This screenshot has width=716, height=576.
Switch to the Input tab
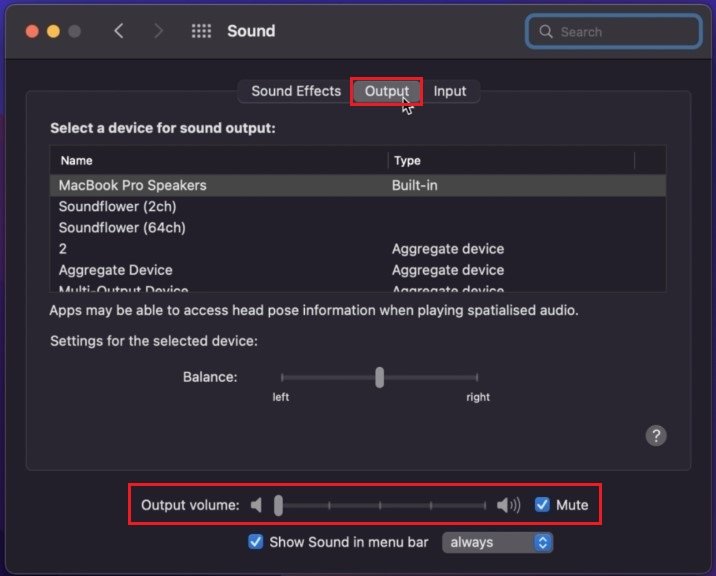point(450,91)
